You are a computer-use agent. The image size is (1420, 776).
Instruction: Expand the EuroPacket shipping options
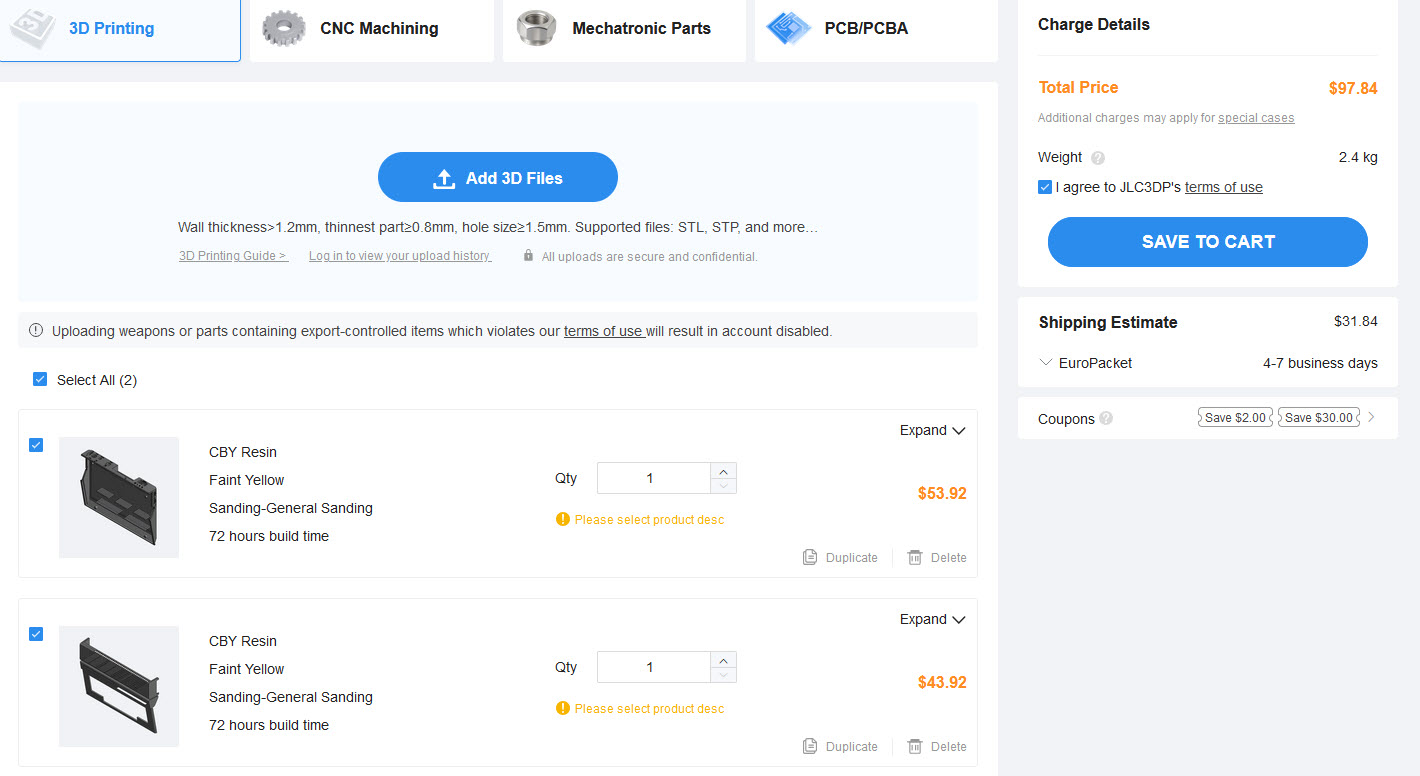[1046, 363]
